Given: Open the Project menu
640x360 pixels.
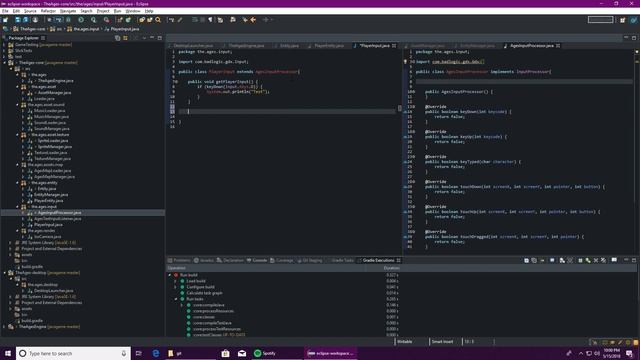Looking at the screenshot, I should 103,11.
